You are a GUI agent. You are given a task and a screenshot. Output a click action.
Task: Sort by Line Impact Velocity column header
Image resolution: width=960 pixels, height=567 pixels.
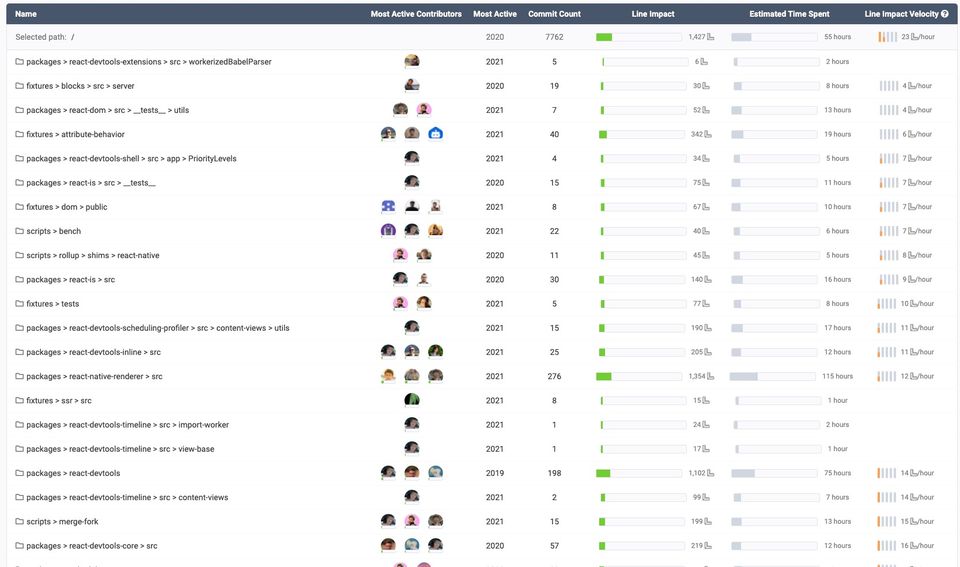pyautogui.click(x=901, y=13)
